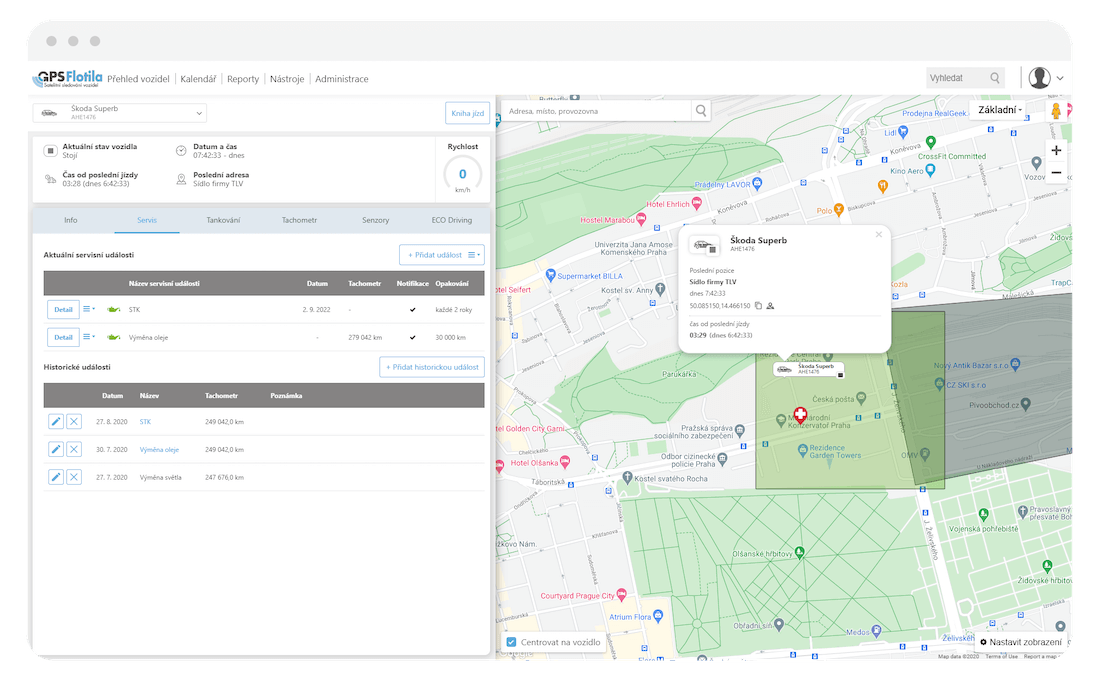Open the Základní map type dropdown
This screenshot has width=1100, height=679.
[x=1000, y=110]
